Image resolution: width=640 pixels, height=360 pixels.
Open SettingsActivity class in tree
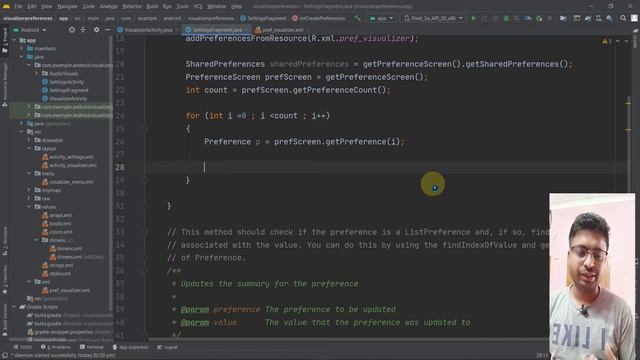tap(65, 82)
